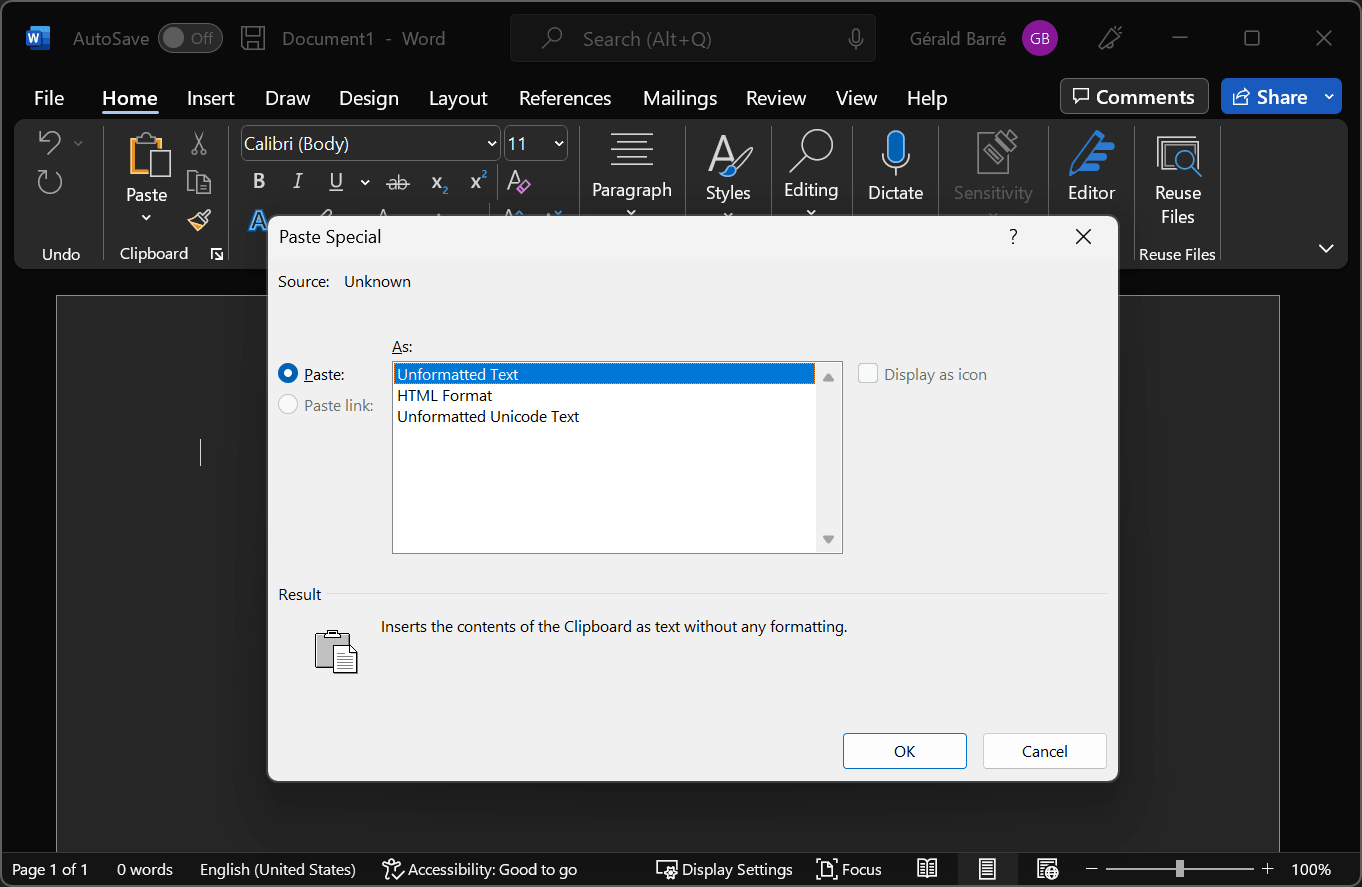The width and height of the screenshot is (1362, 887).
Task: Toggle the AutoSave switch
Action: click(190, 39)
